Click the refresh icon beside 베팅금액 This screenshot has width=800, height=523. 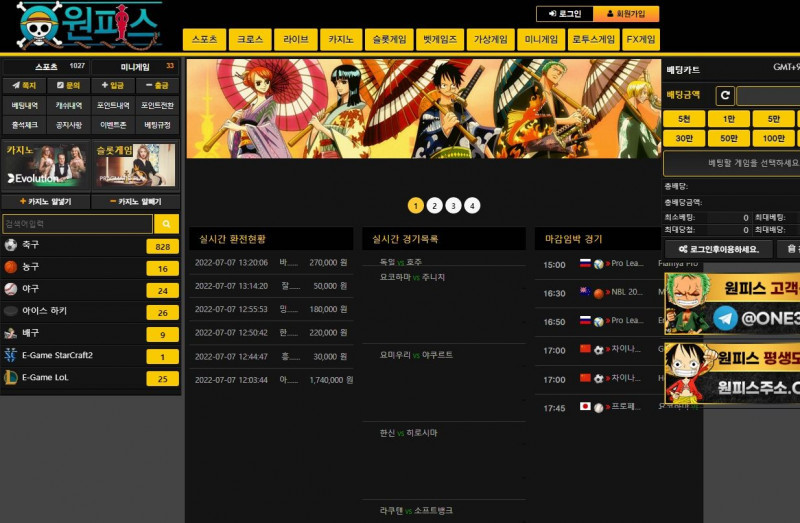pyautogui.click(x=725, y=96)
